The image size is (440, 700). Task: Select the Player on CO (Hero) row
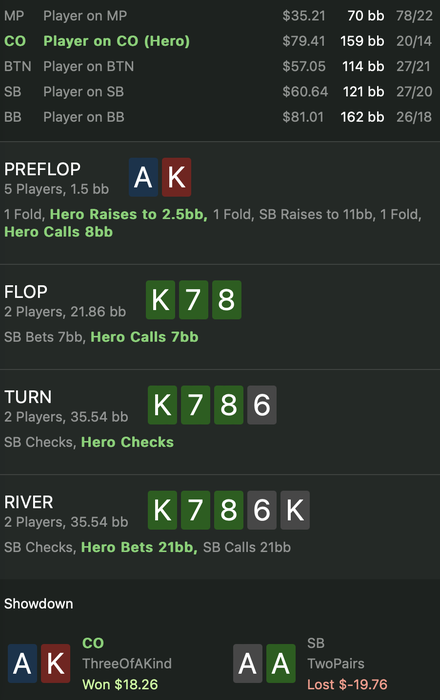pos(219,41)
